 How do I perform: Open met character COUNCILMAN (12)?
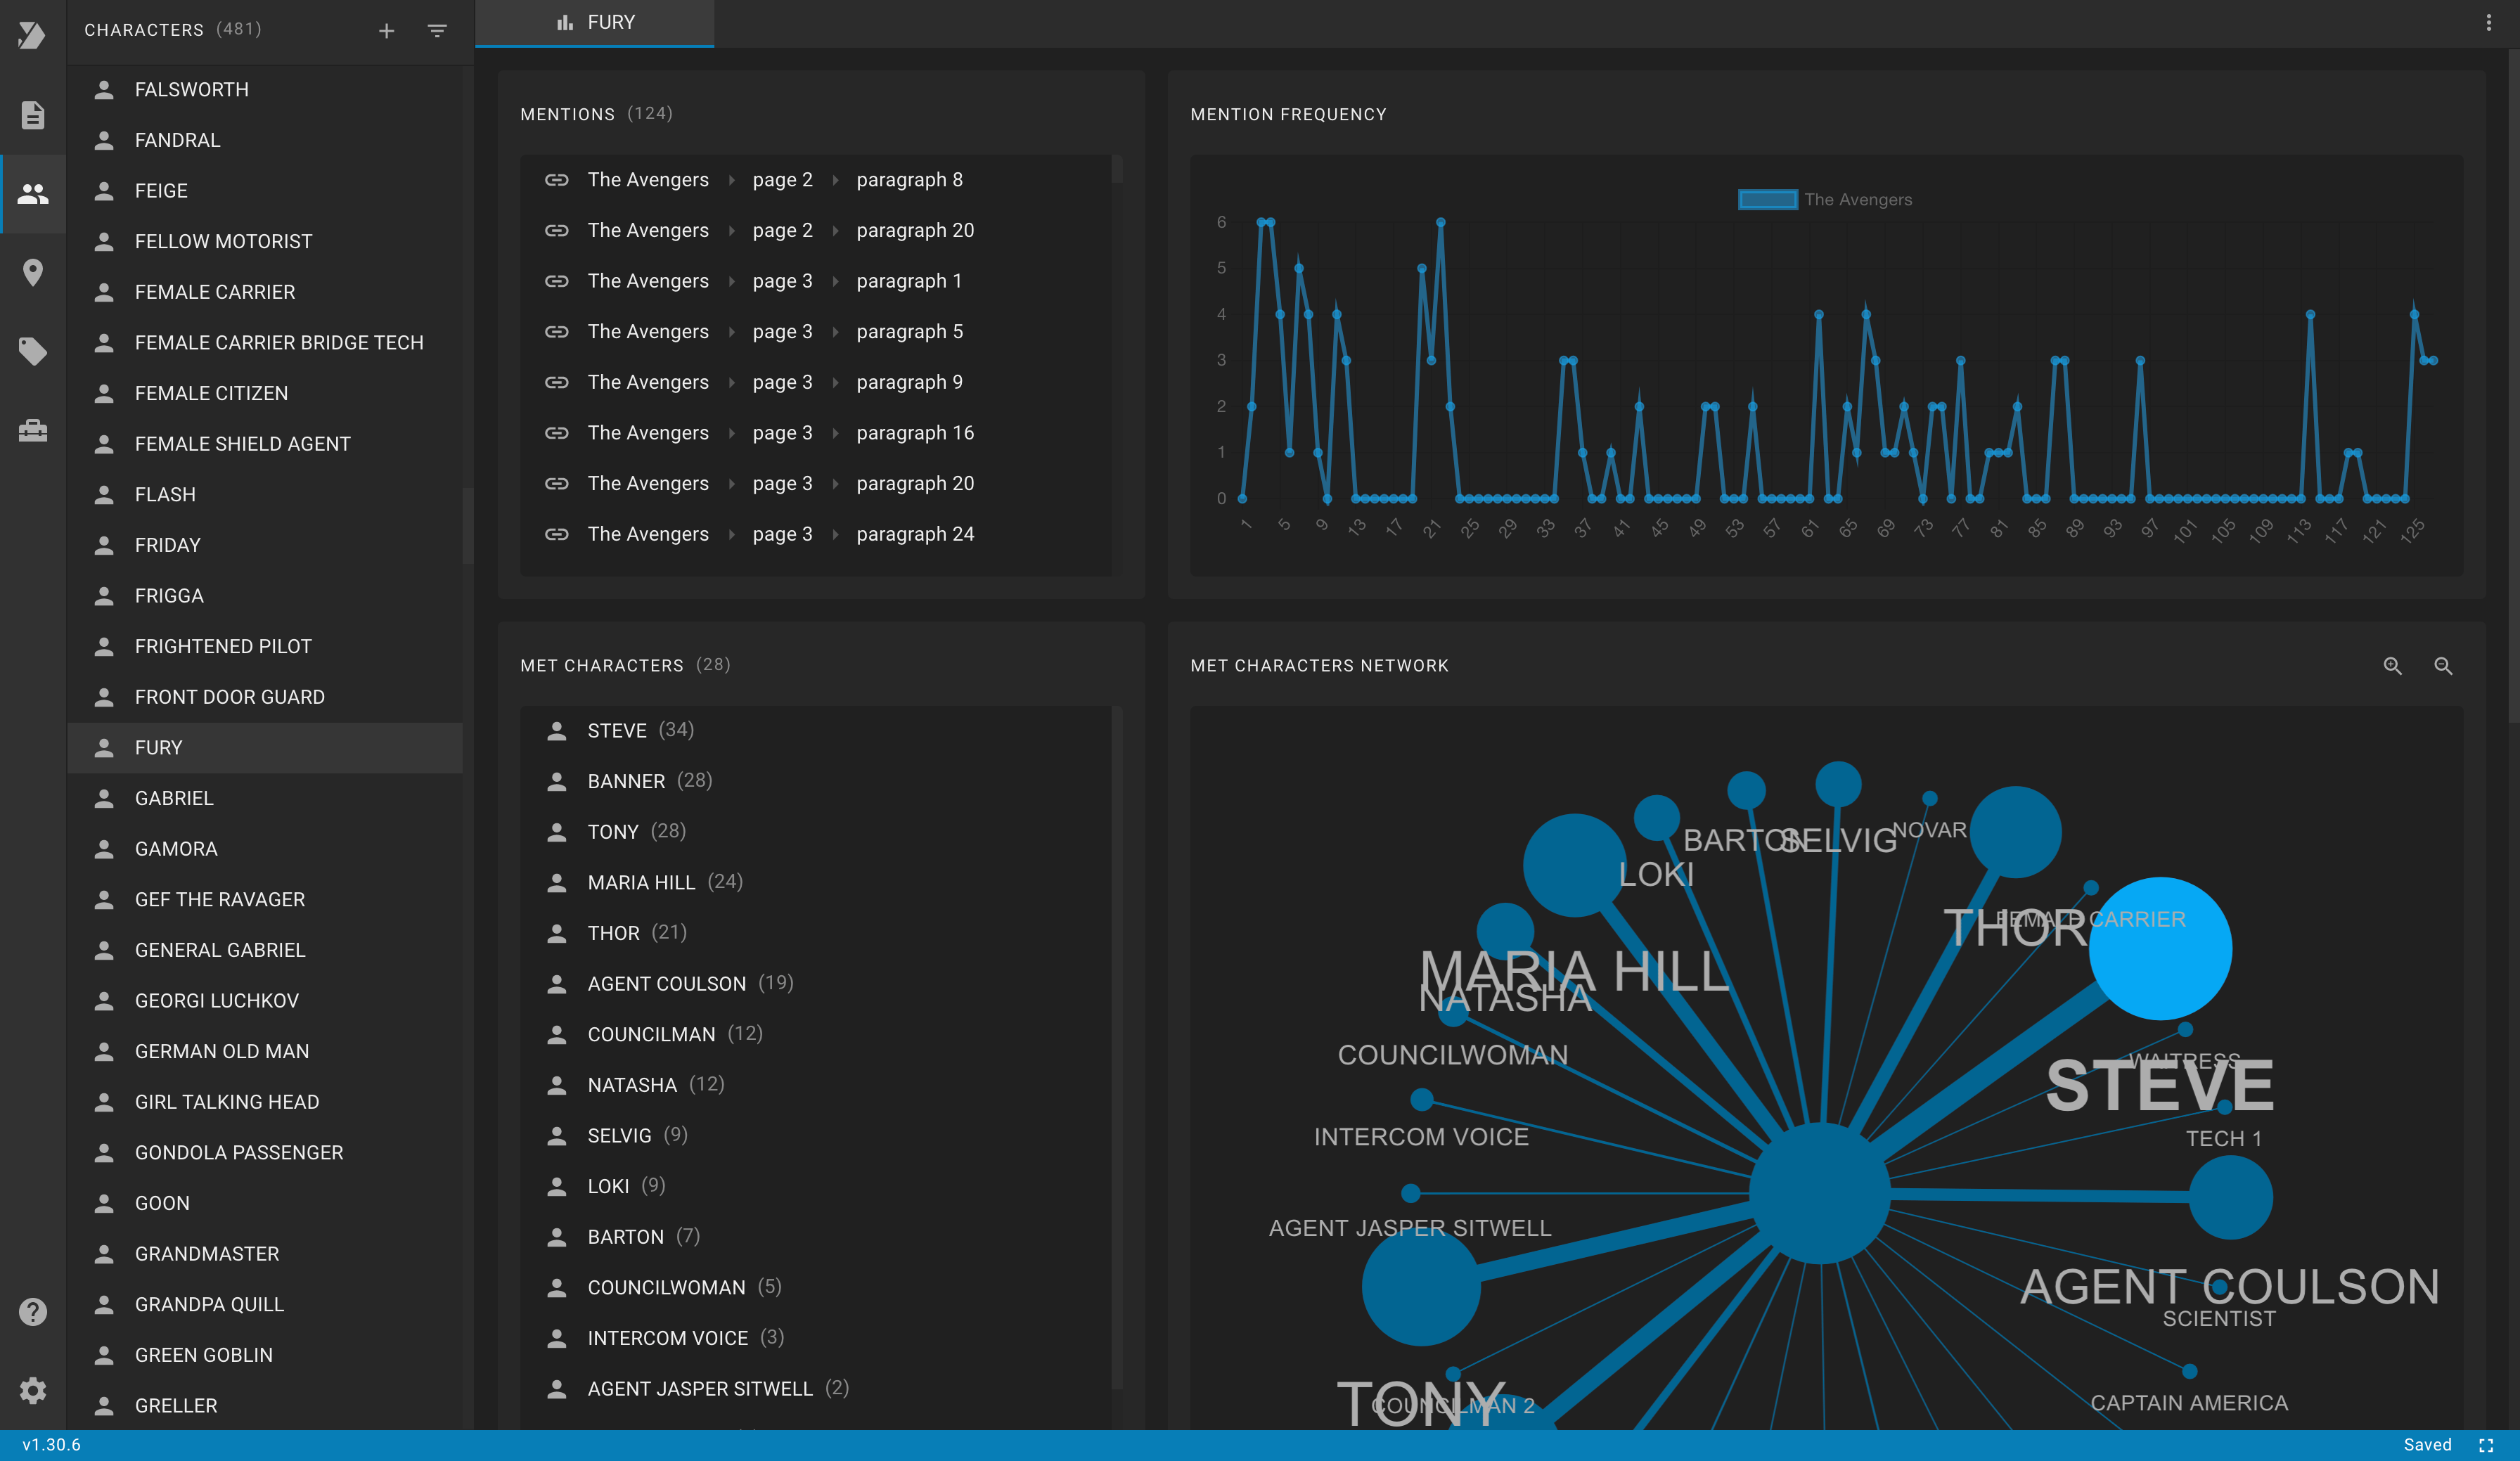pos(815,1035)
